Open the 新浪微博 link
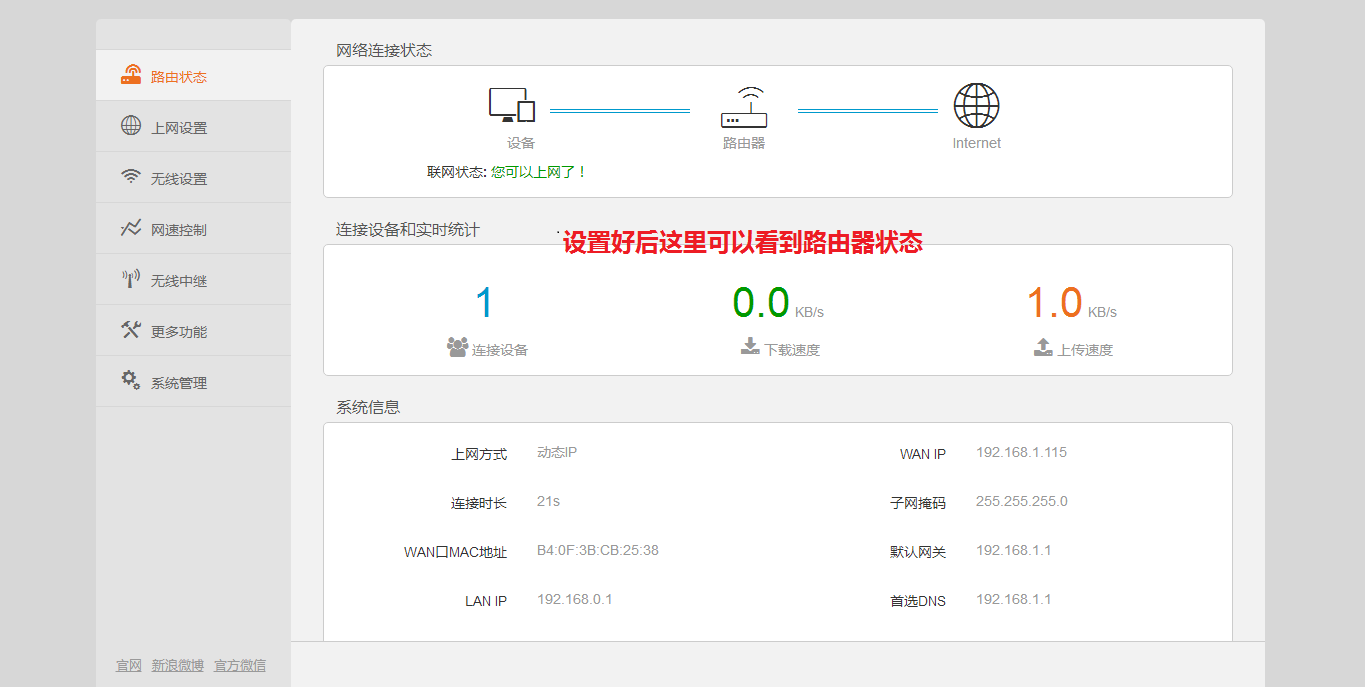 [x=178, y=664]
